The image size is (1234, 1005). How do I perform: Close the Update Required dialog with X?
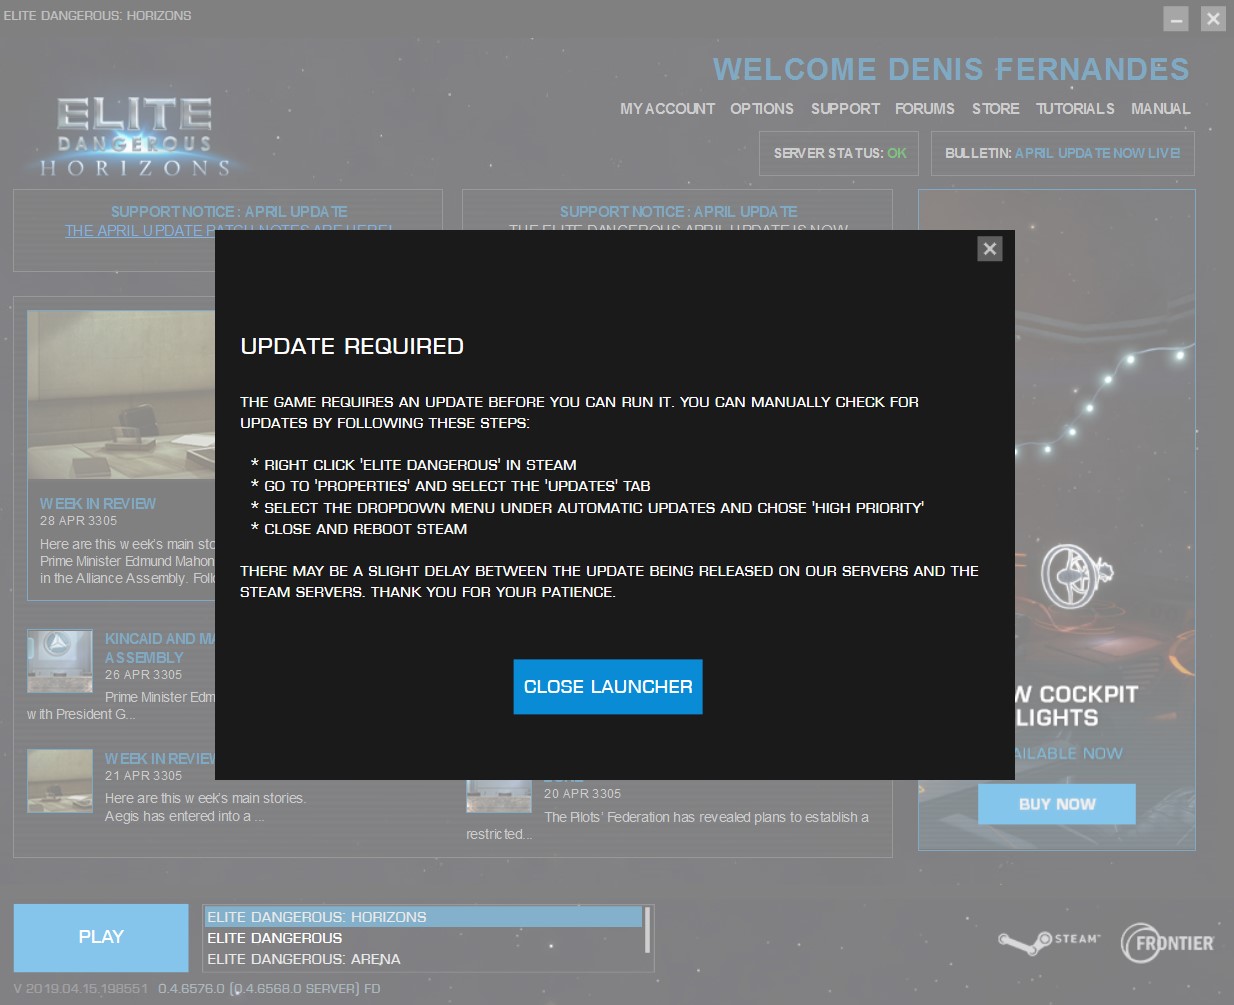(989, 249)
